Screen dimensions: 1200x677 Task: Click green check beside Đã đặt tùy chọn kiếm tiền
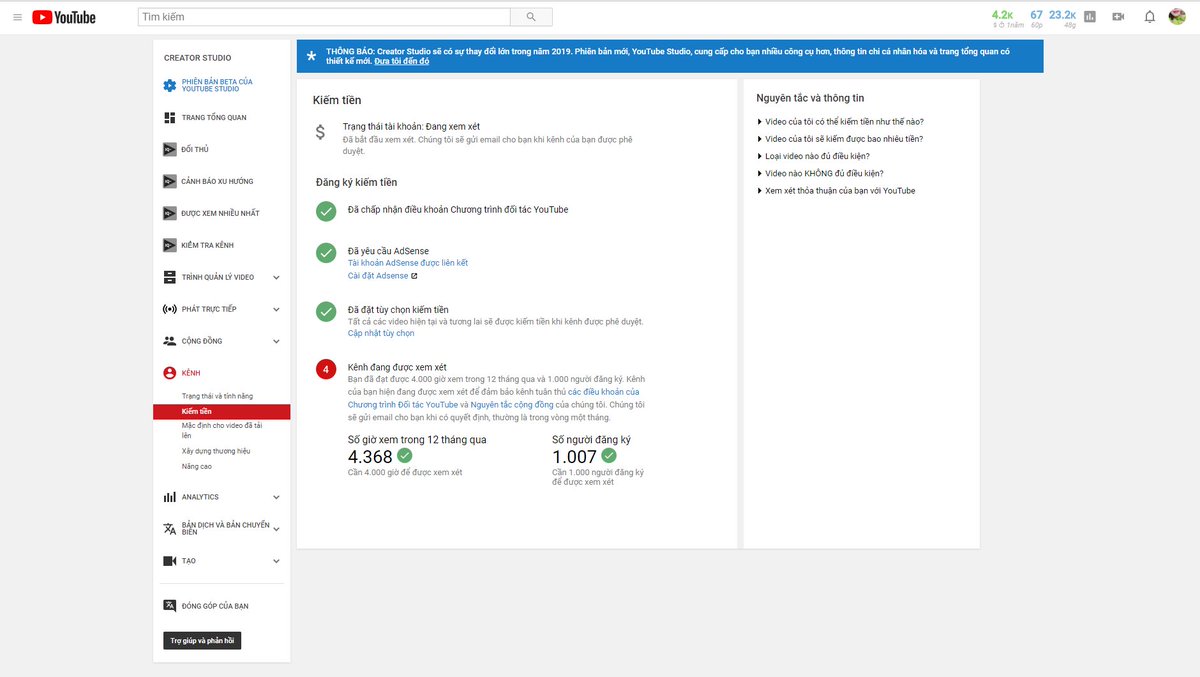point(326,311)
